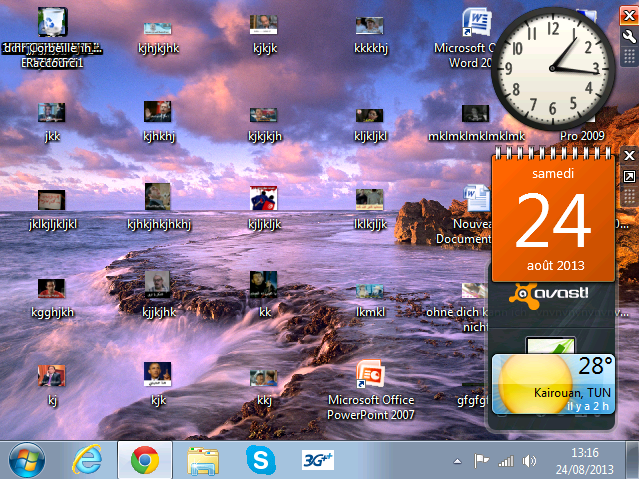Open the jklkjljkljkl image file
The width and height of the screenshot is (639, 479).
pyautogui.click(x=52, y=200)
